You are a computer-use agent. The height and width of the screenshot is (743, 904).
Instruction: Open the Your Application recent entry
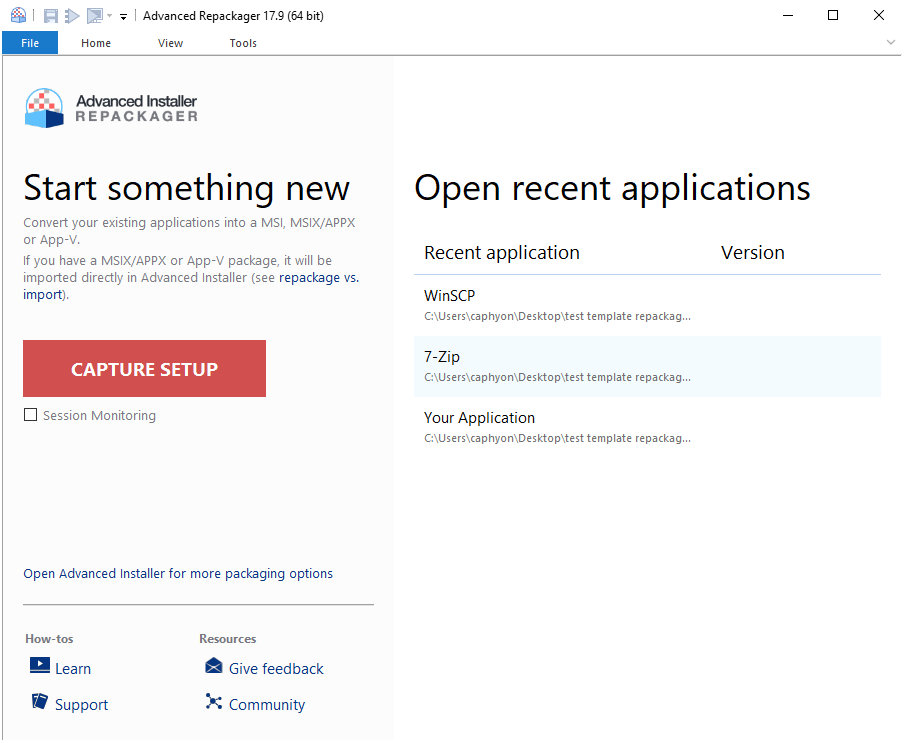point(647,428)
